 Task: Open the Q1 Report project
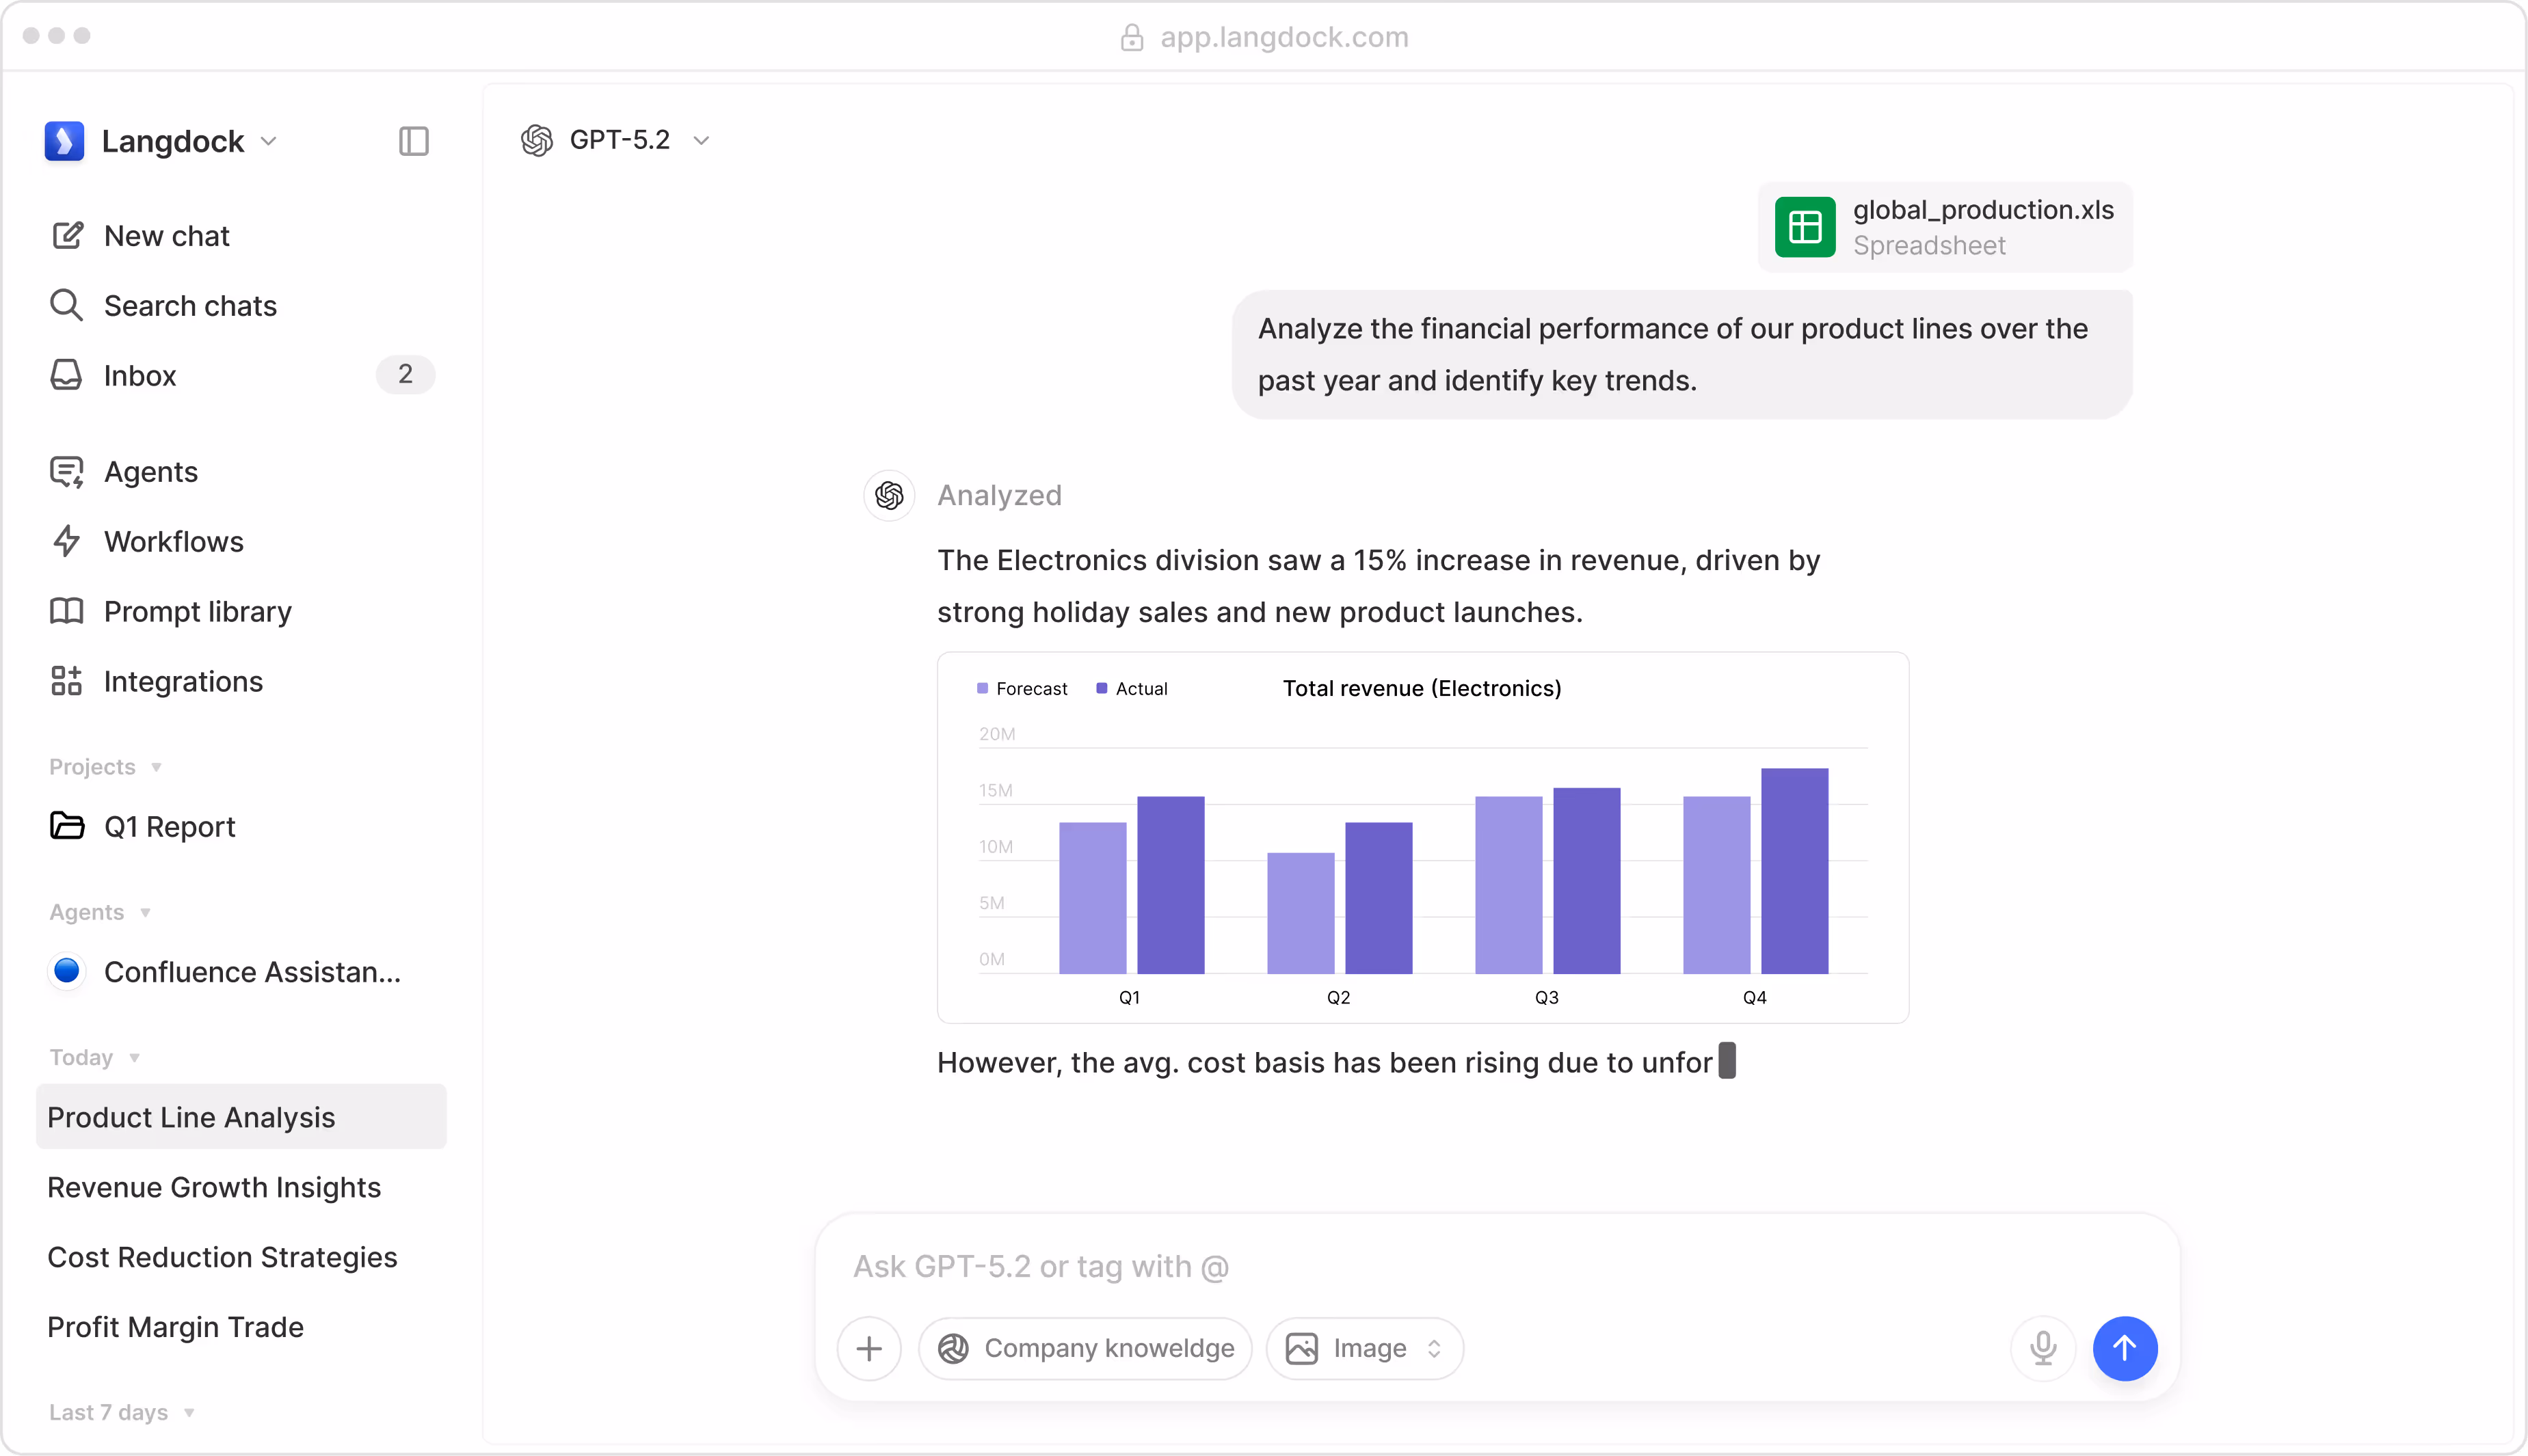click(x=169, y=826)
